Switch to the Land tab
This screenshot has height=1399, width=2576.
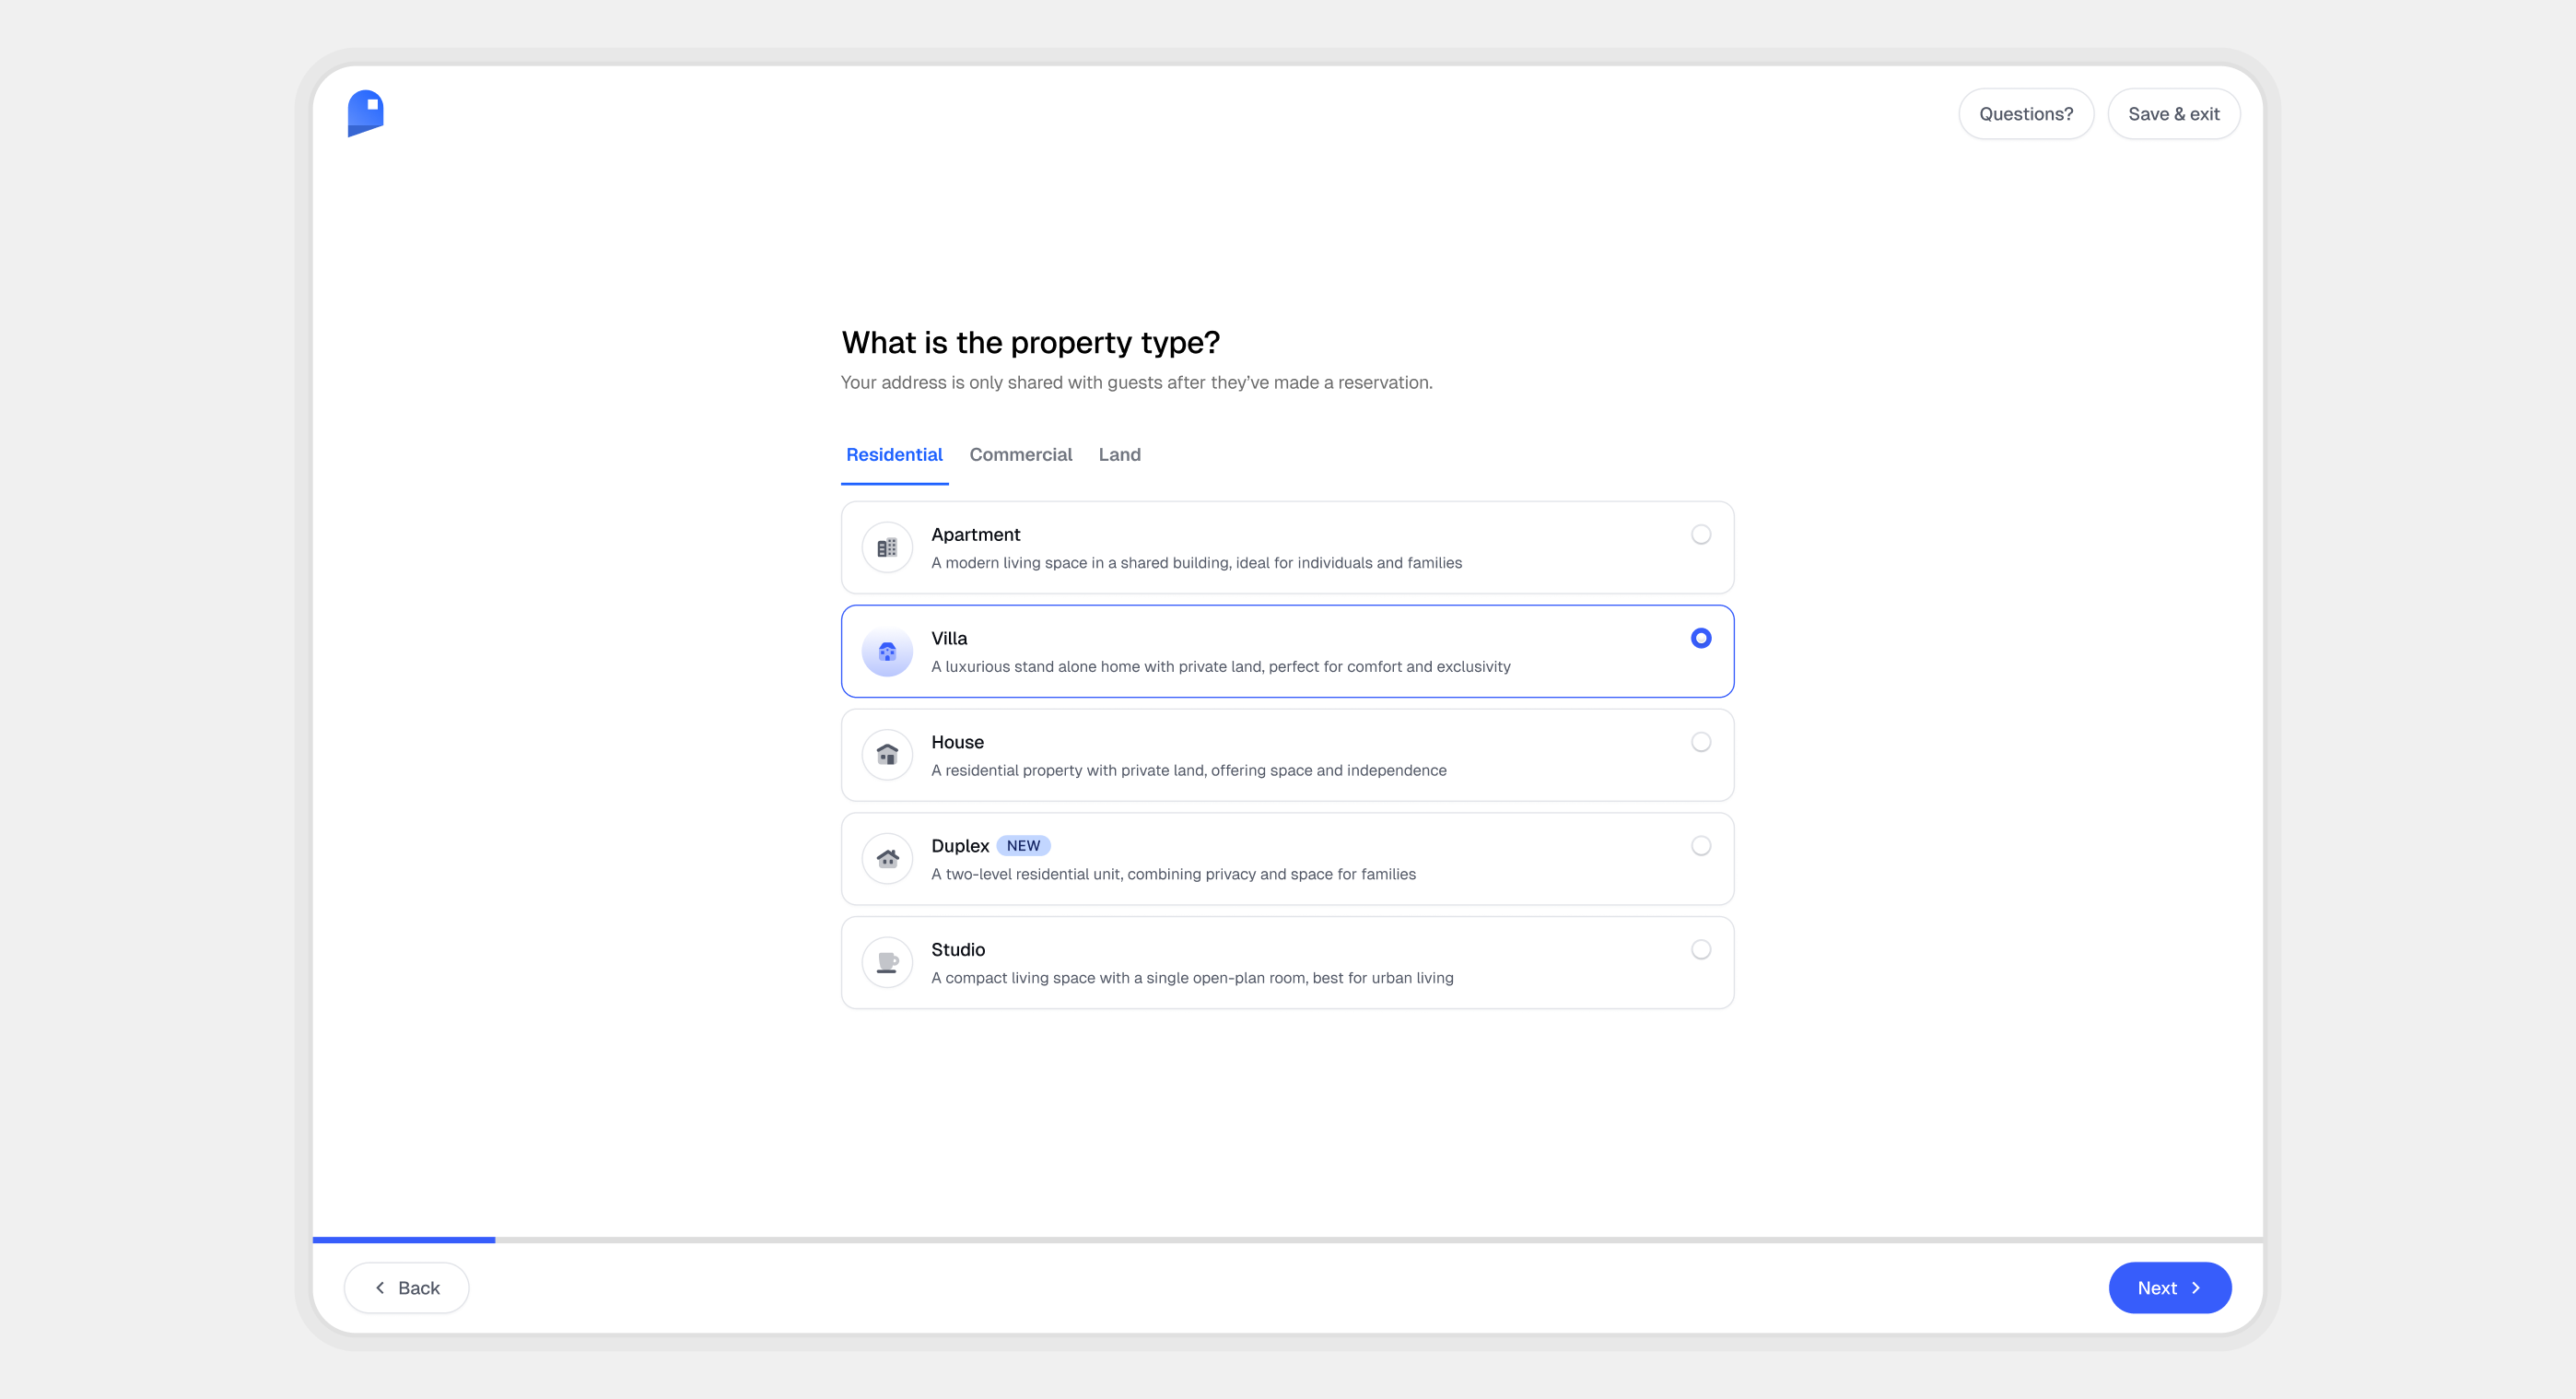(1119, 455)
